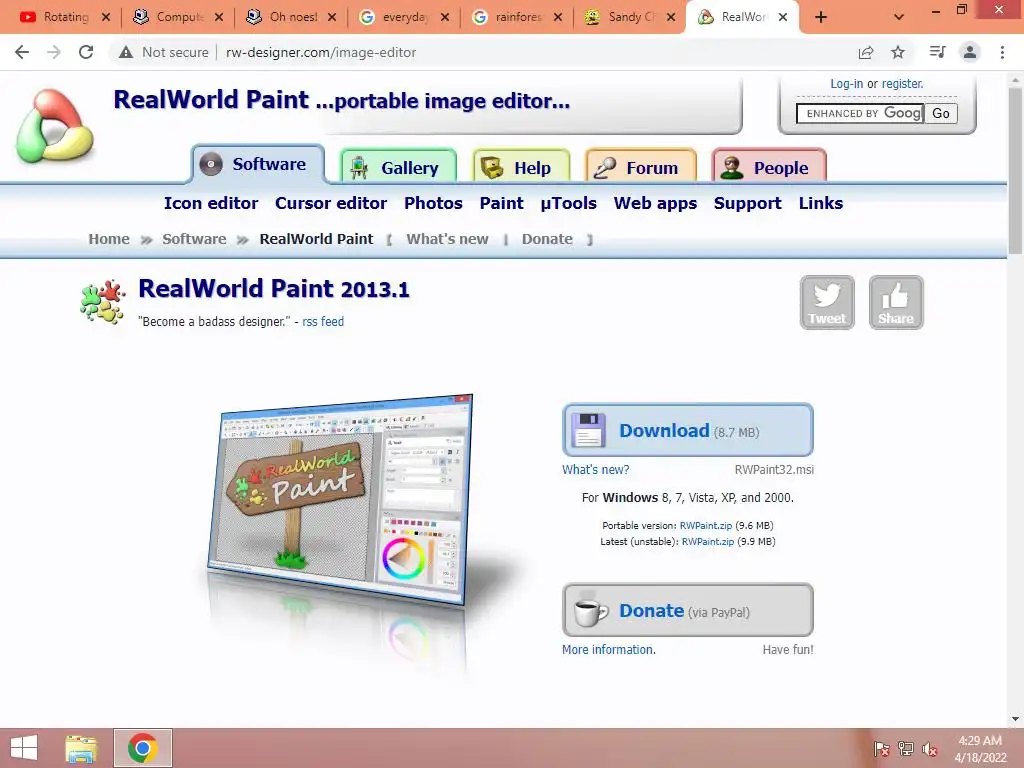Click the floppy disk Download icon
Viewport: 1024px width, 768px height.
point(588,430)
